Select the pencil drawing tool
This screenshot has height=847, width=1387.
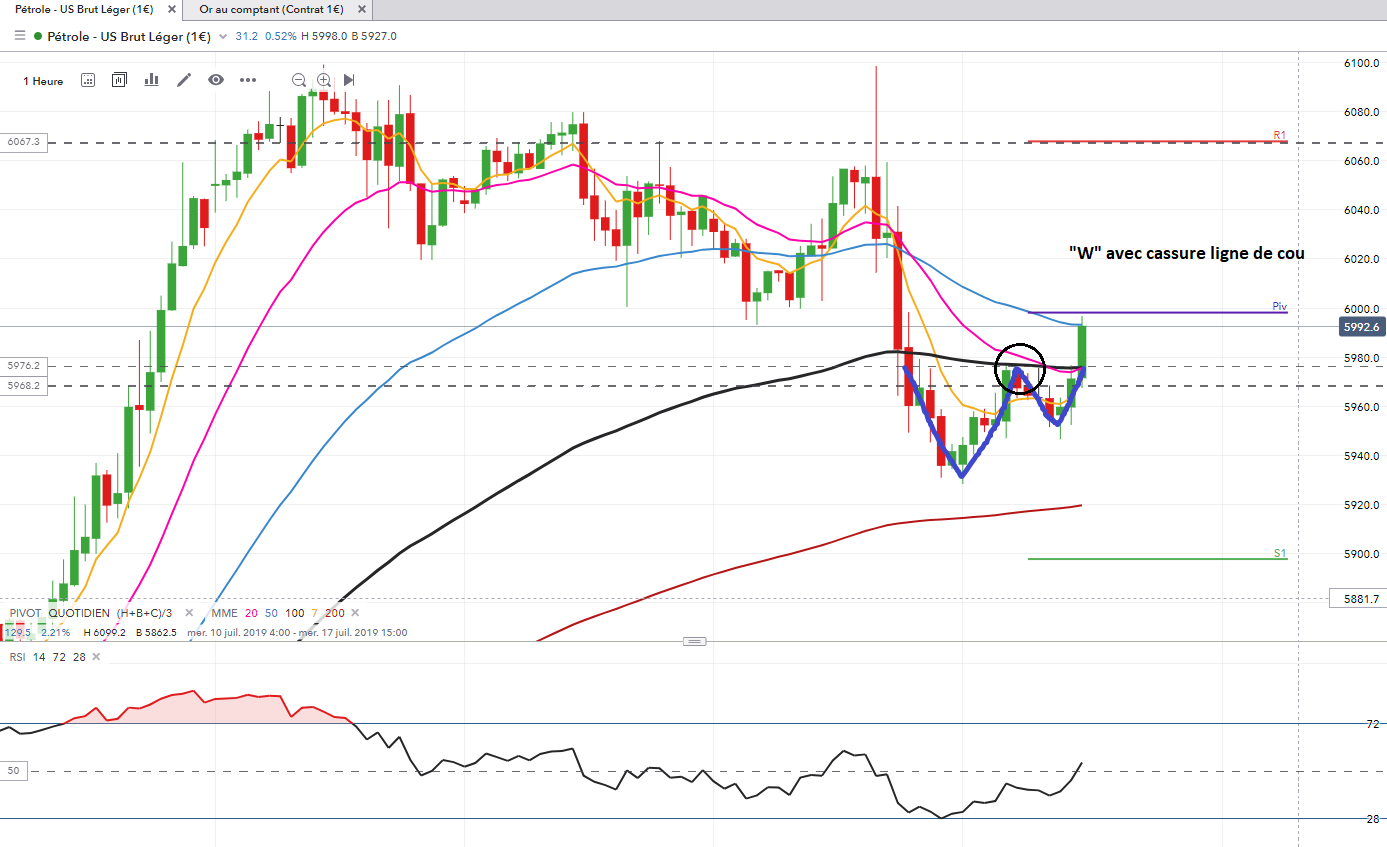click(x=184, y=80)
